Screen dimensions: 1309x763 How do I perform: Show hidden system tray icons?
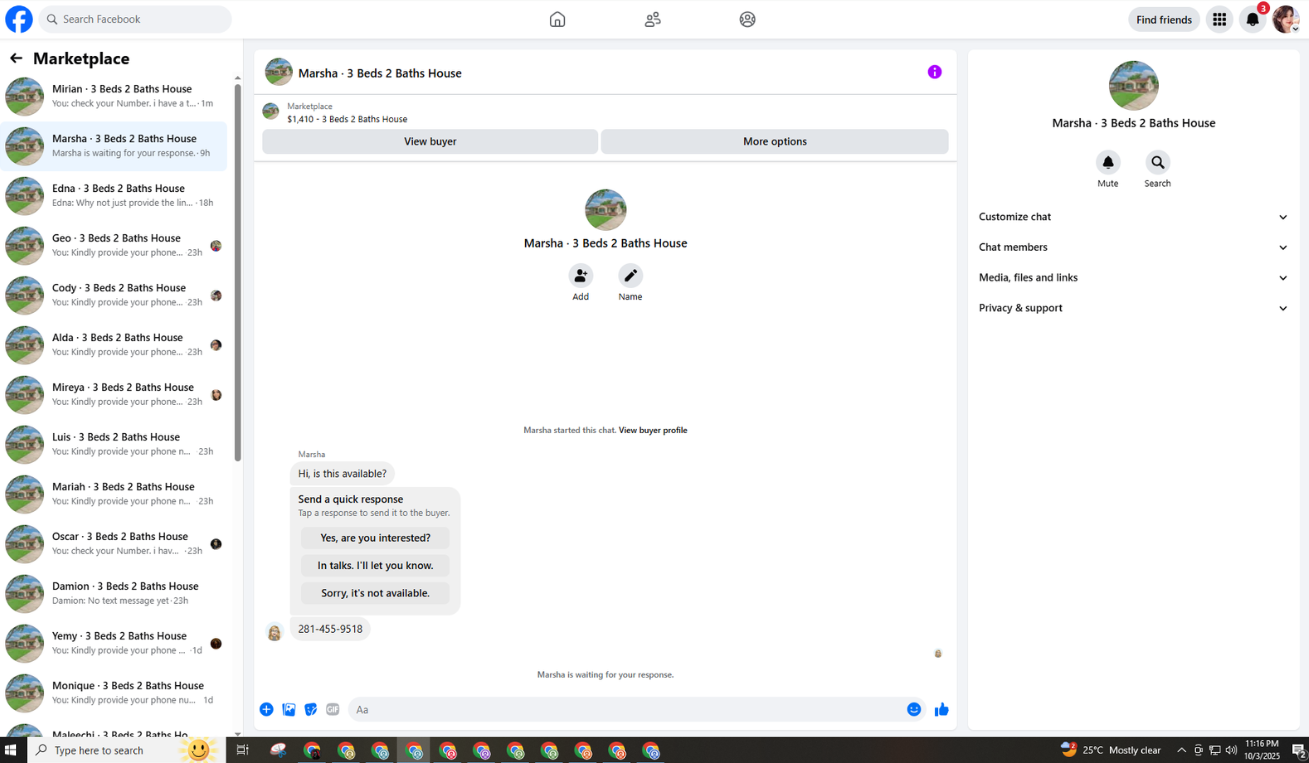point(1182,750)
